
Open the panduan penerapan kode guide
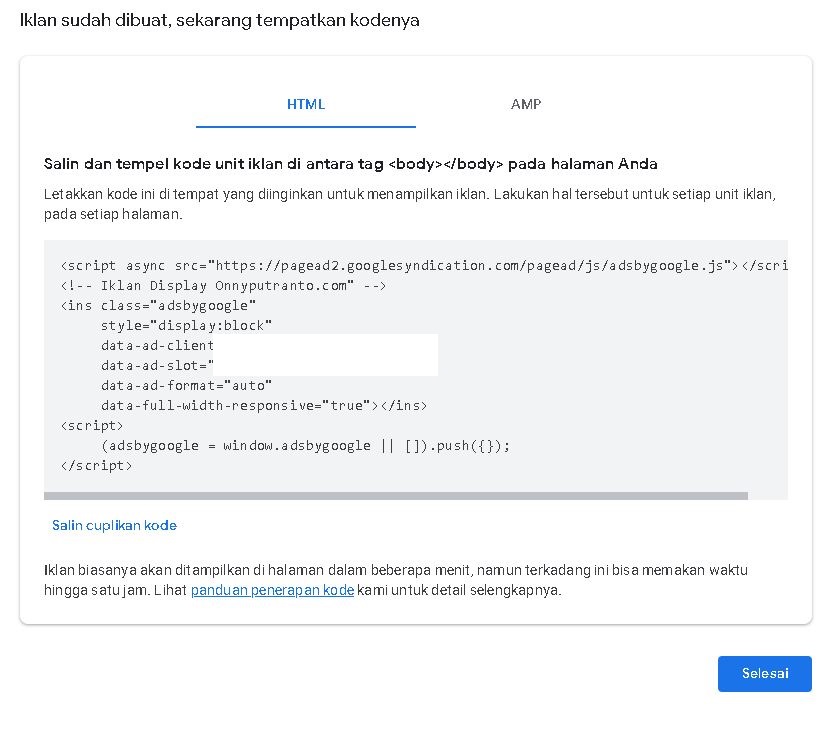point(272,590)
